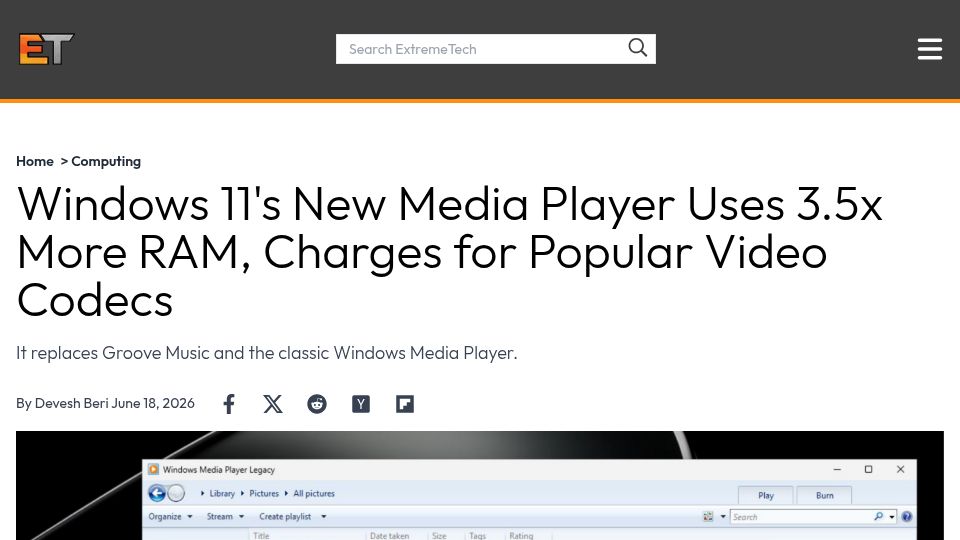This screenshot has height=540, width=960.
Task: Click help icon in Media Player image
Action: click(907, 517)
